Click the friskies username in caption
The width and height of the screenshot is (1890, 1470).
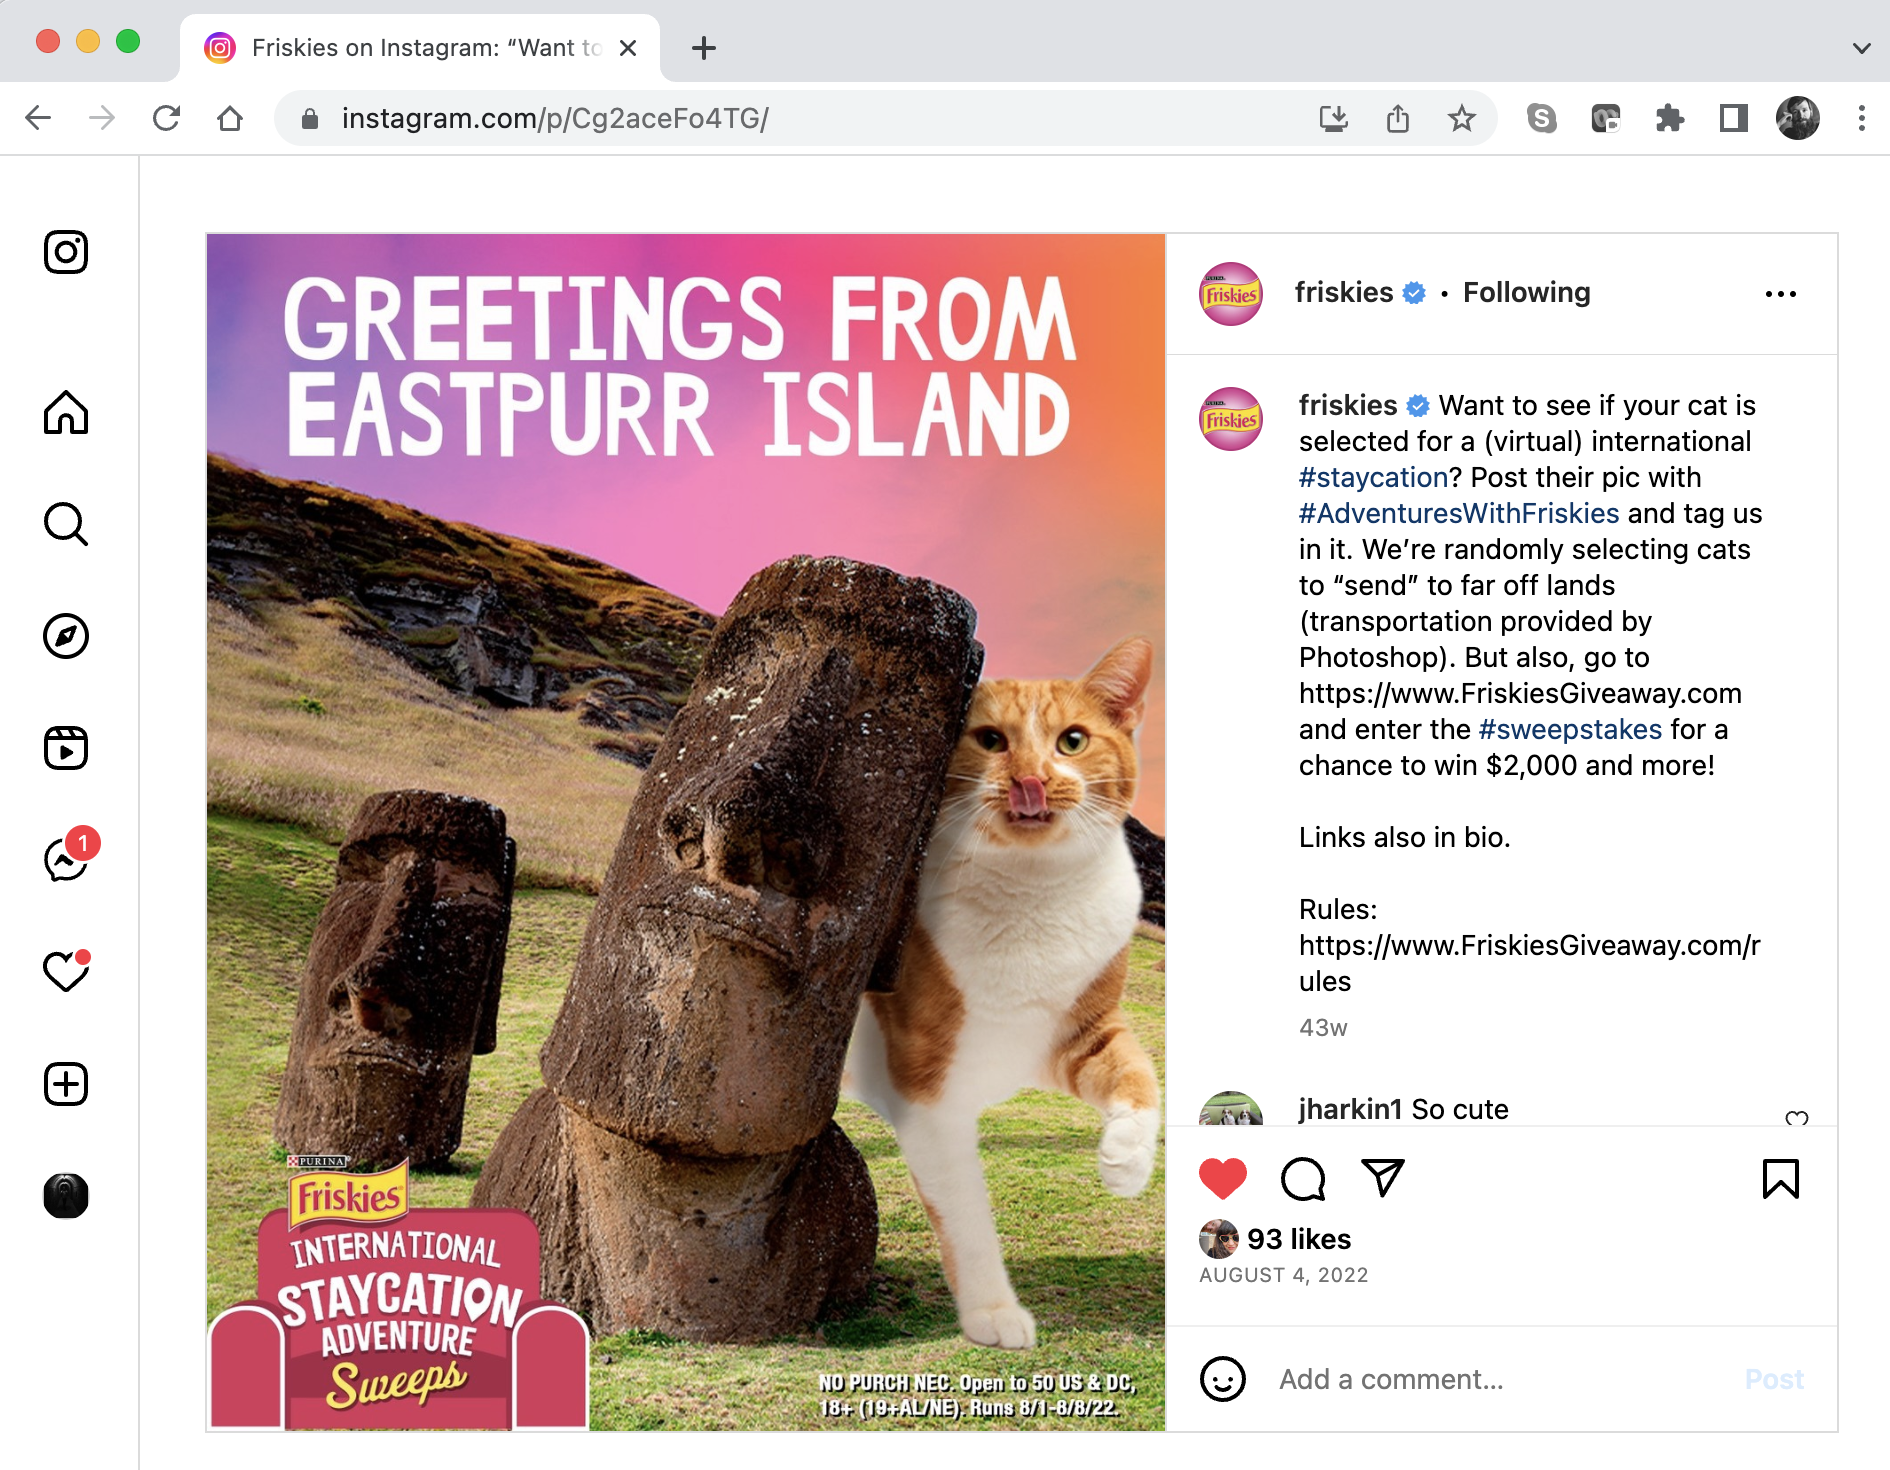1348,405
